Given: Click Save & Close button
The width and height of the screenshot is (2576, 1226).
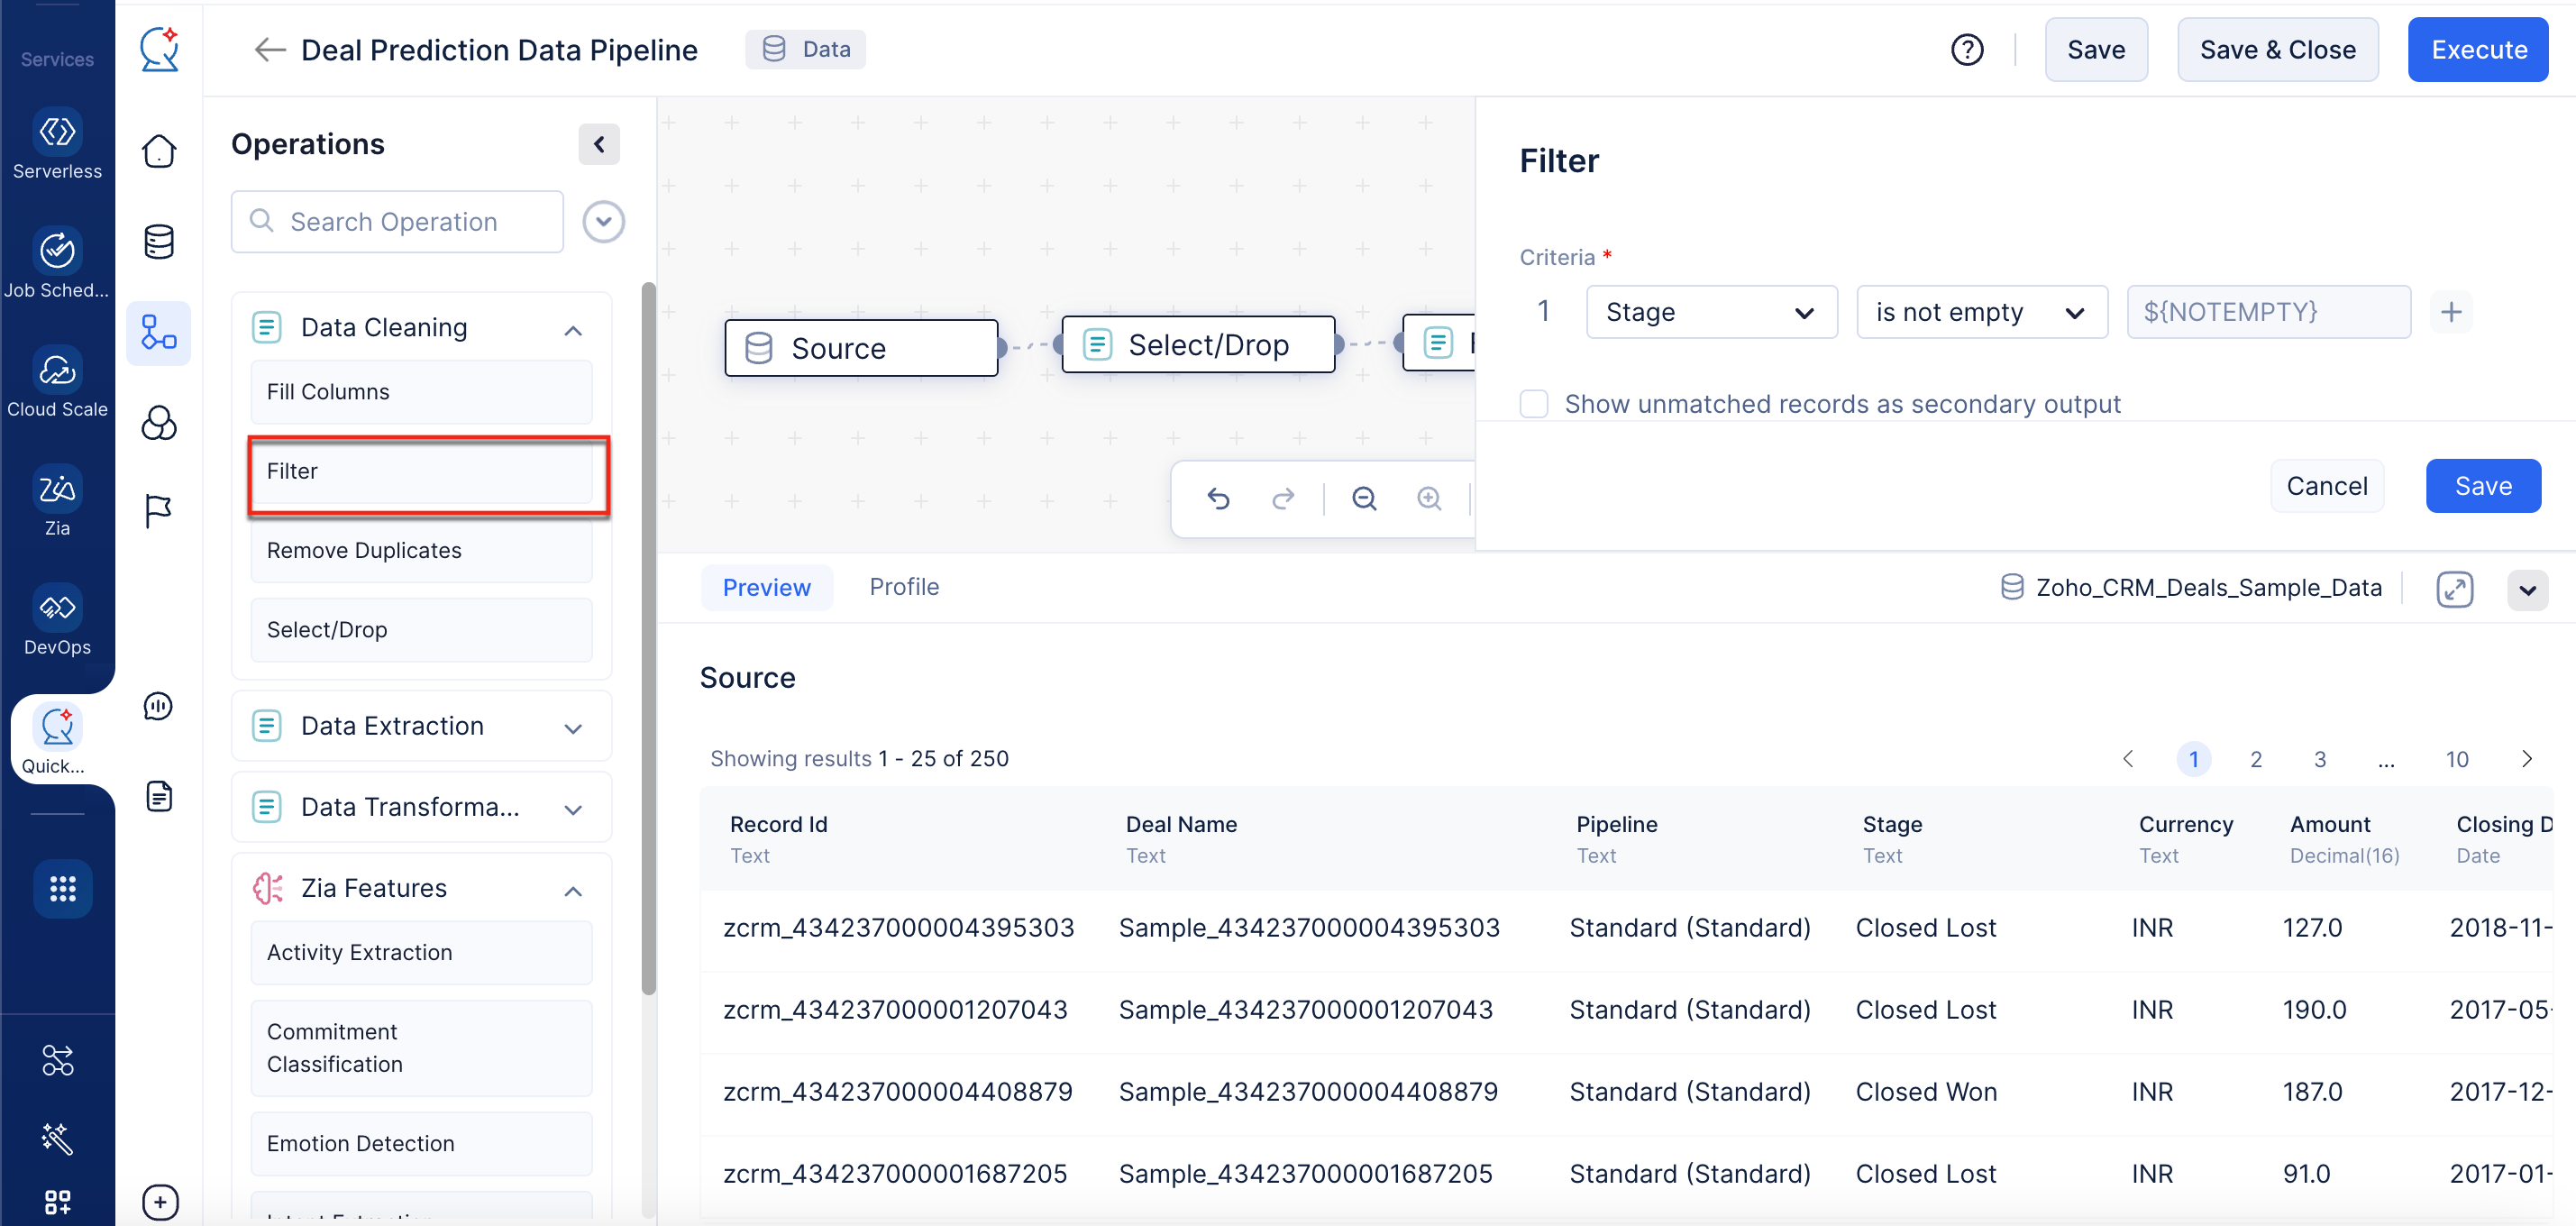Looking at the screenshot, I should (2278, 50).
